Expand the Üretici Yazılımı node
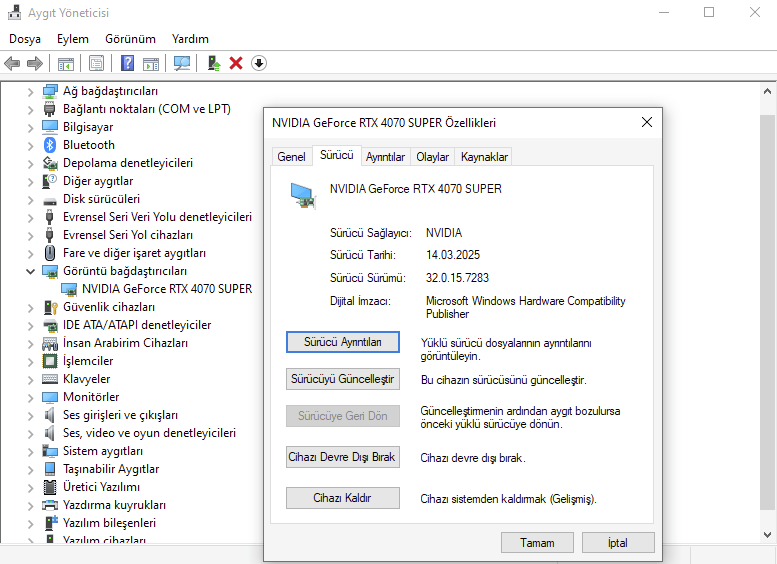 pyautogui.click(x=30, y=488)
